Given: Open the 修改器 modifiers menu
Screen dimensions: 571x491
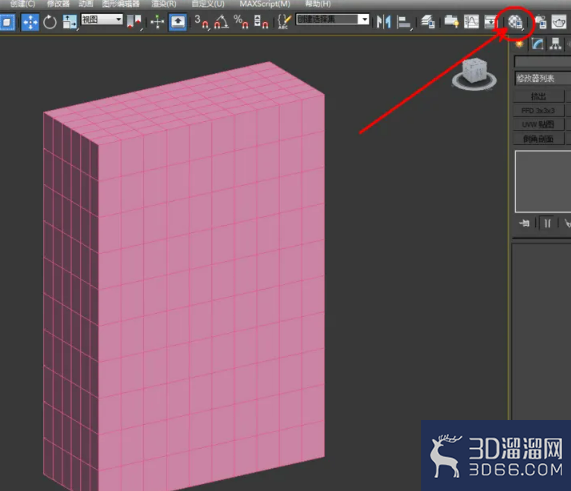Looking at the screenshot, I should [58, 4].
